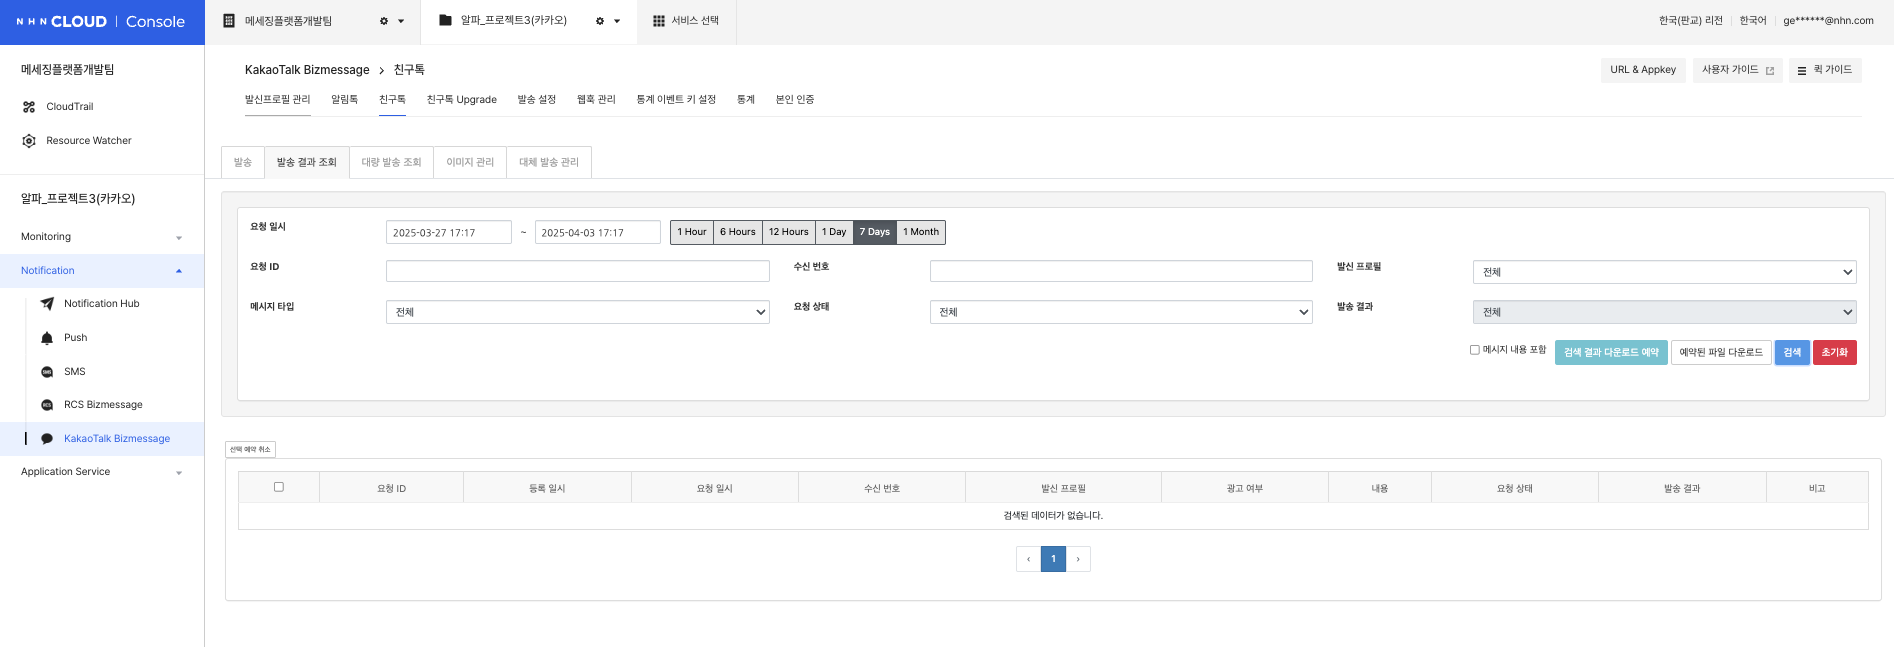
Task: Click the external link icon on 사용자 가이드
Action: [1770, 71]
